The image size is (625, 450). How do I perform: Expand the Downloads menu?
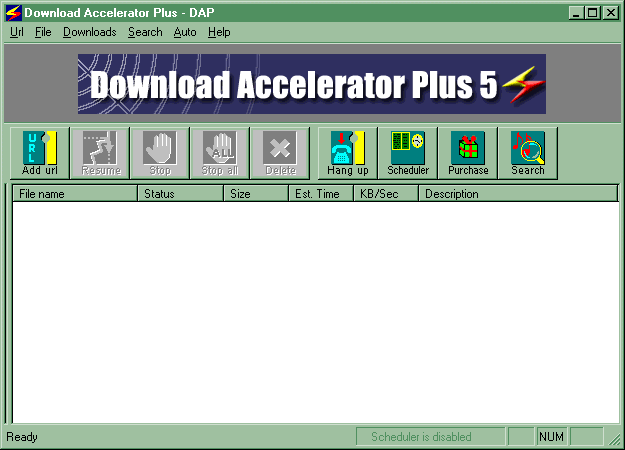[x=89, y=32]
